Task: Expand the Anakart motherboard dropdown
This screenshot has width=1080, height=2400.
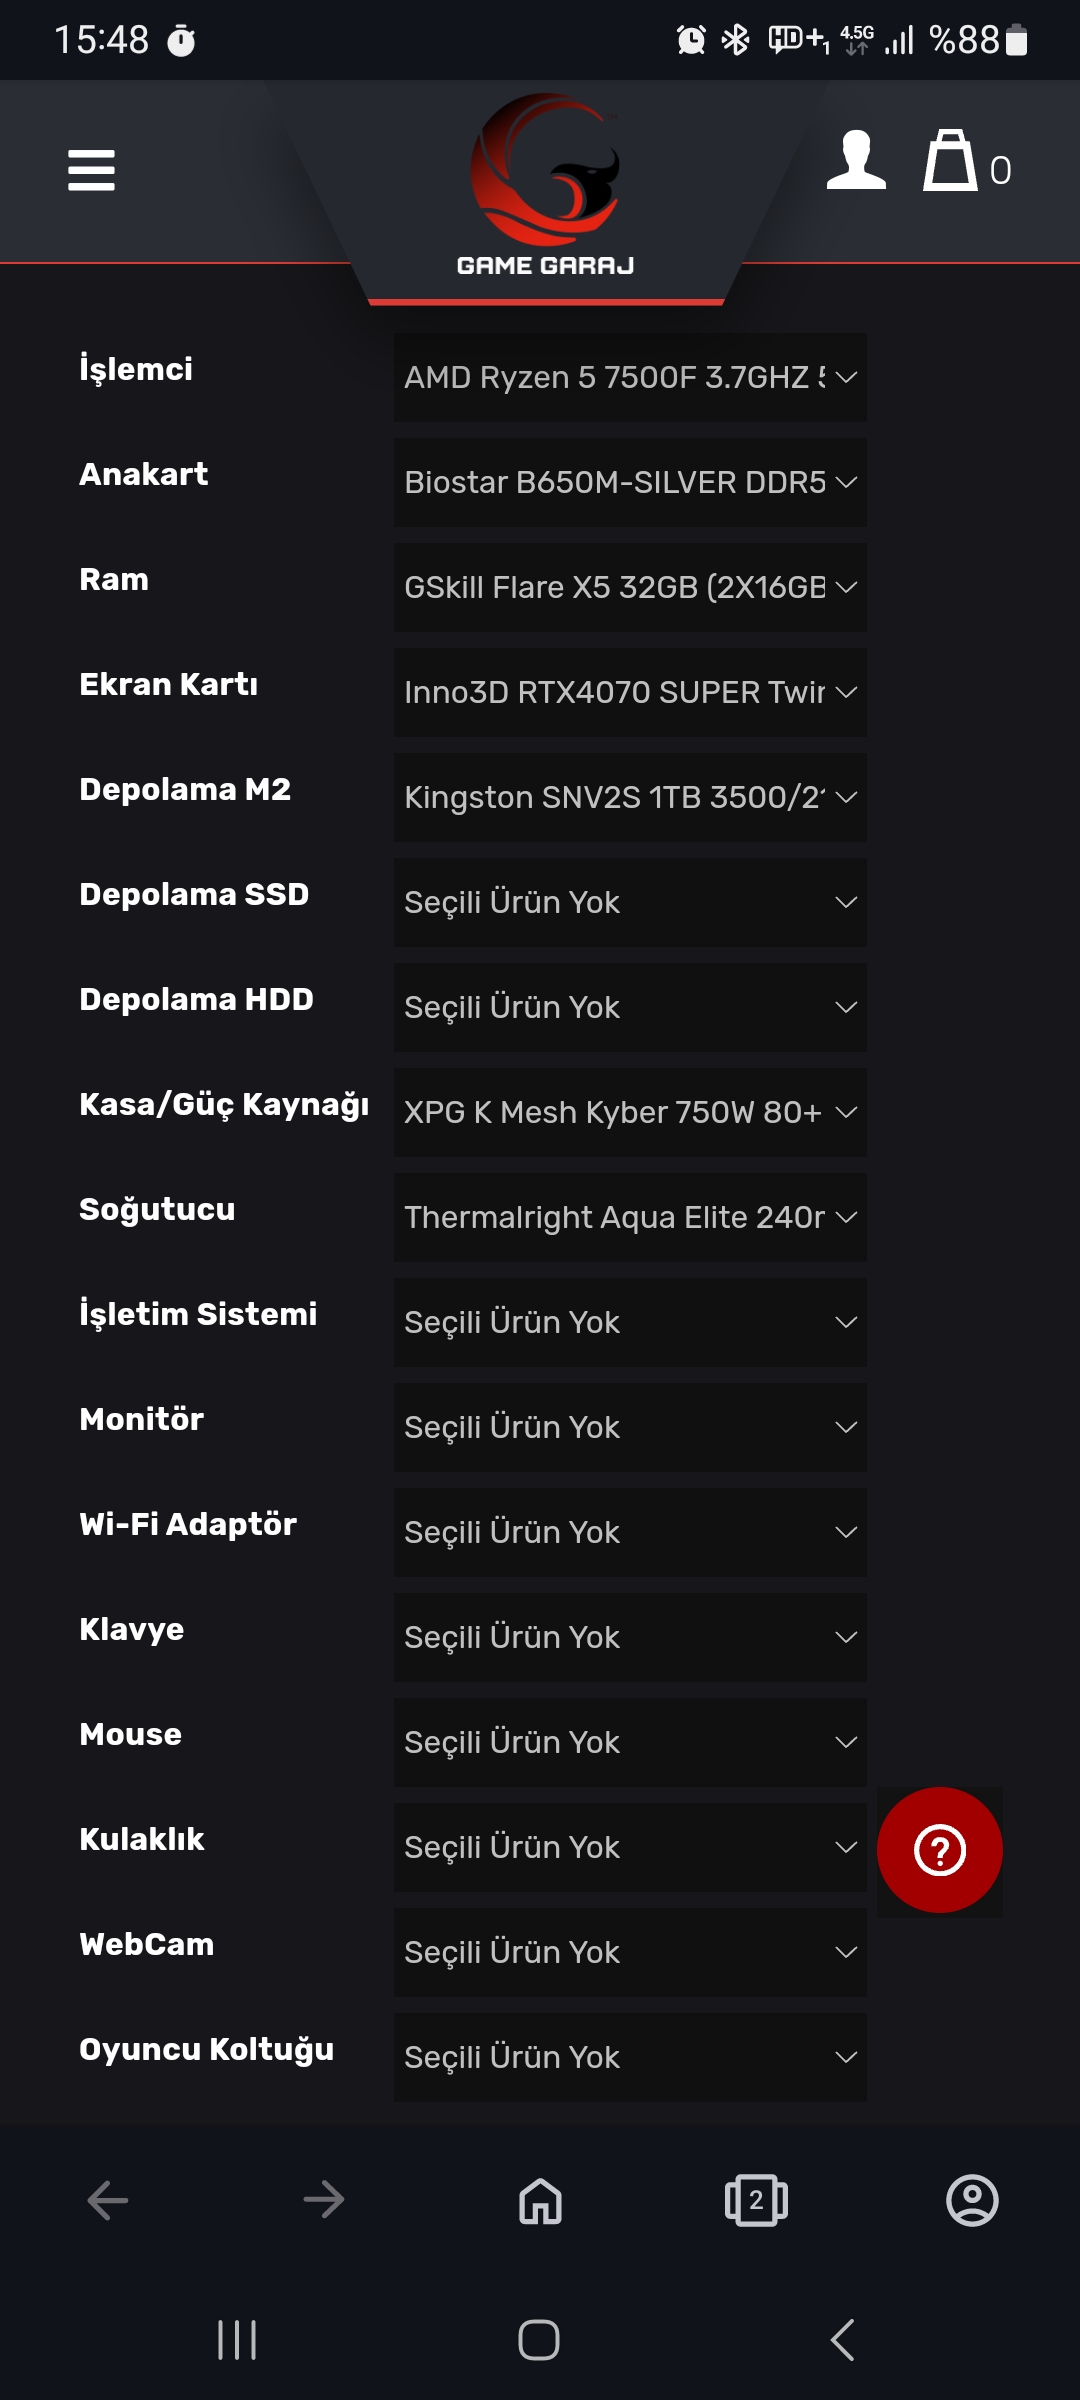Action: click(x=630, y=482)
